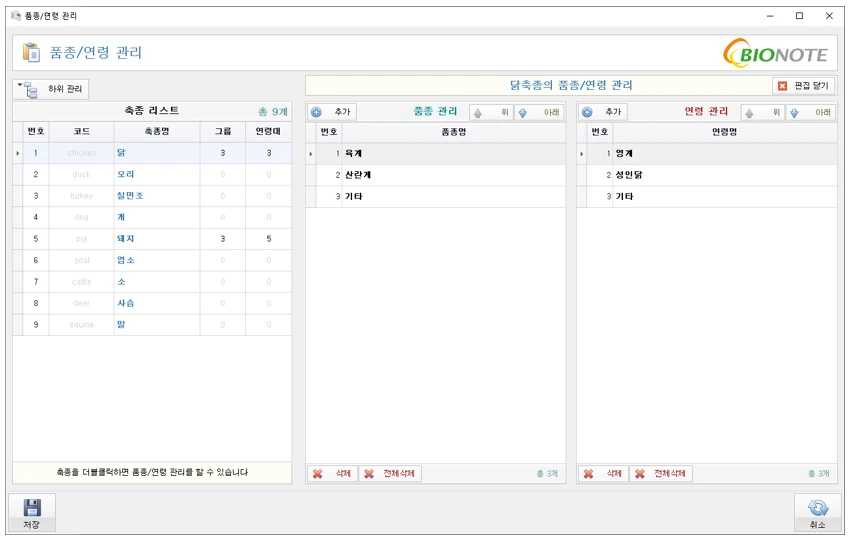
Task: Select the 칠면조 species row
Action: [x=152, y=196]
